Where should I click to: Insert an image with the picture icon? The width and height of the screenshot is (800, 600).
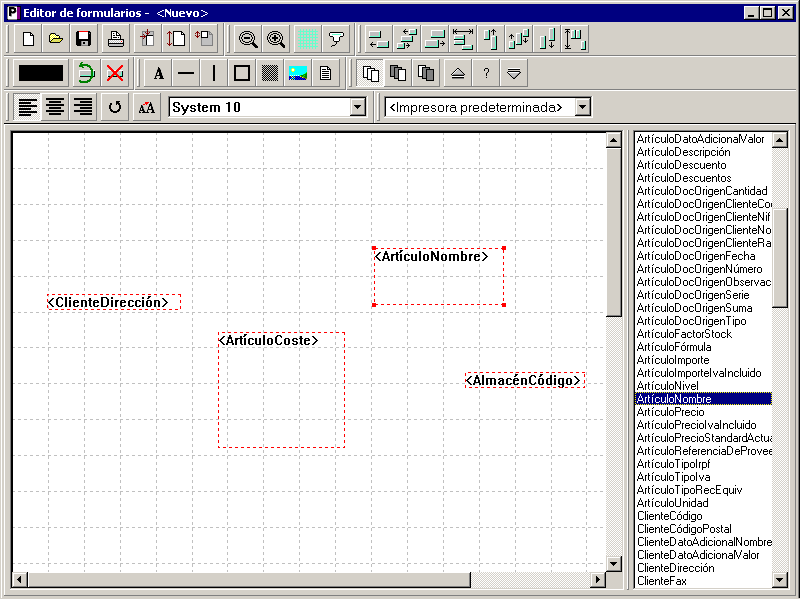tap(297, 73)
